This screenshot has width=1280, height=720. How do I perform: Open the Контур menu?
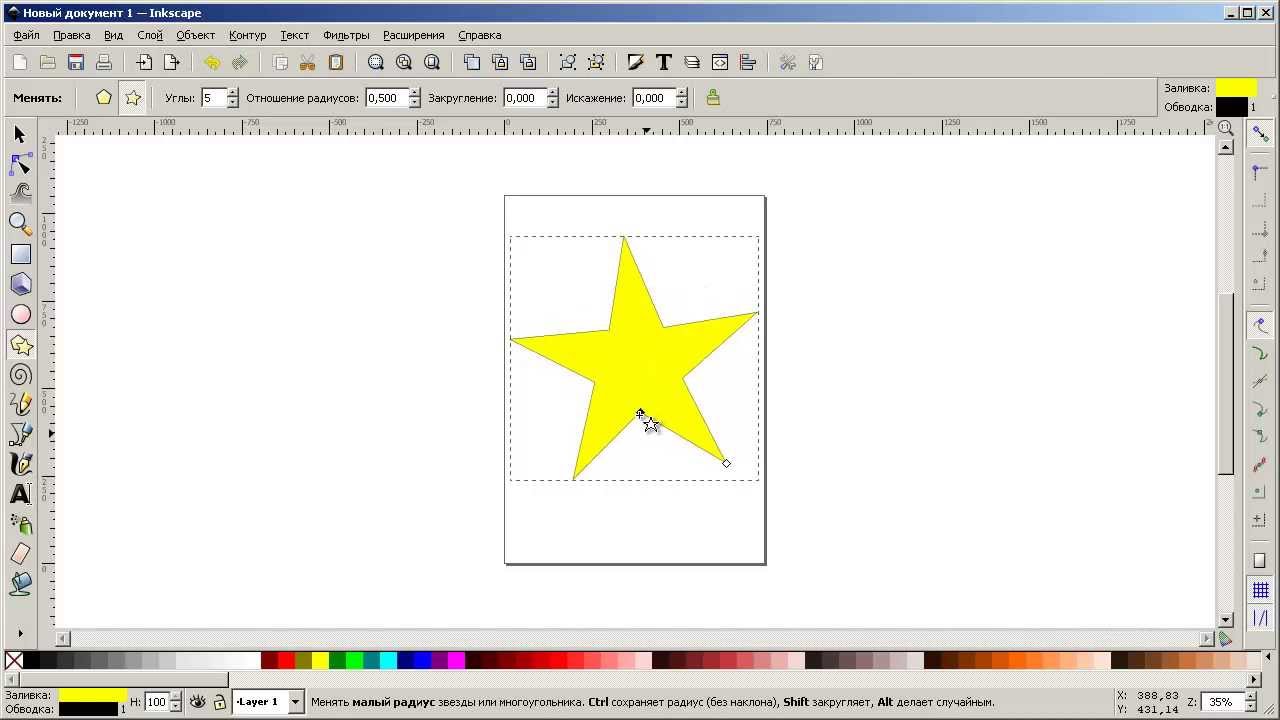point(247,35)
